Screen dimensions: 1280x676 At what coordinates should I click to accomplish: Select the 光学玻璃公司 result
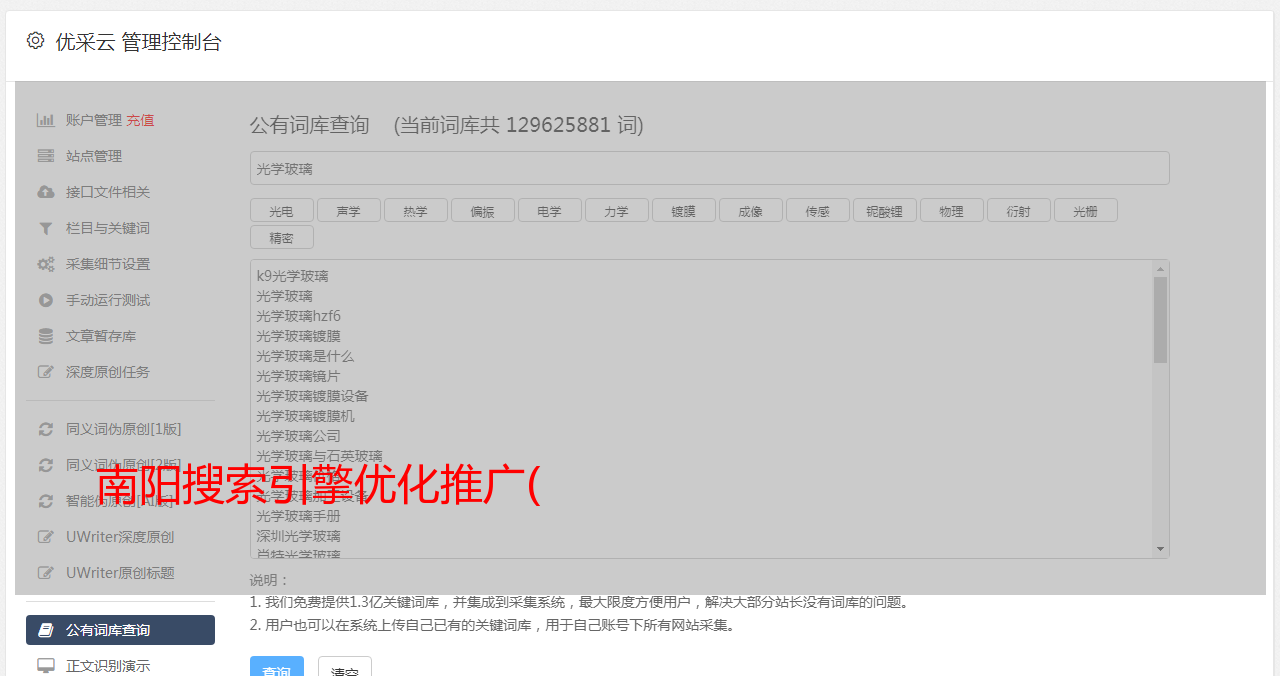[x=298, y=436]
